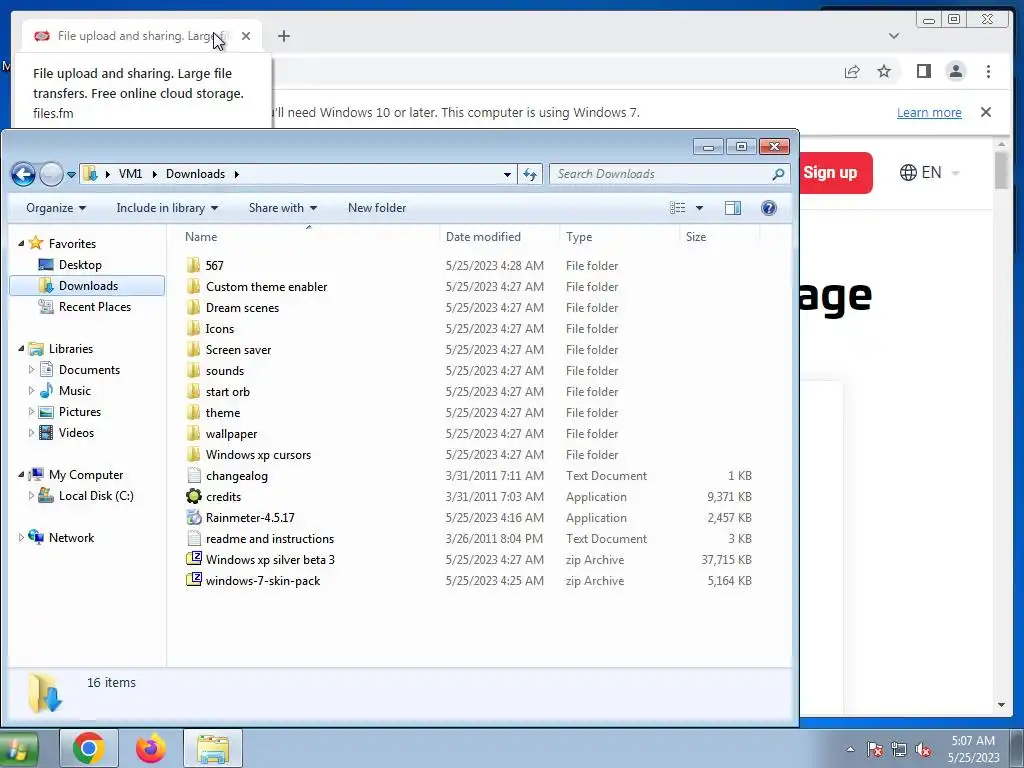Expand the Documents library node

click(31, 370)
